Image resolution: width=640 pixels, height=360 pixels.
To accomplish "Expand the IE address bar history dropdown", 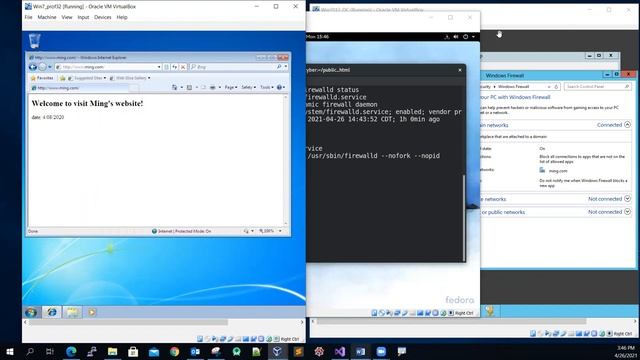I will point(159,67).
